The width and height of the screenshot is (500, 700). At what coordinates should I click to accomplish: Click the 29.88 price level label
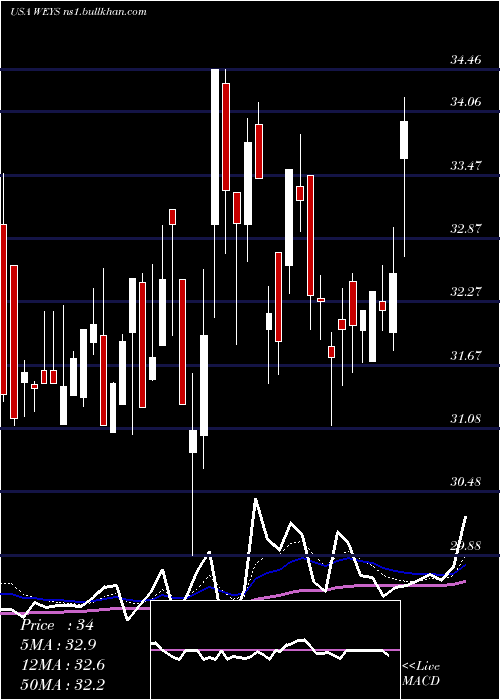(466, 546)
